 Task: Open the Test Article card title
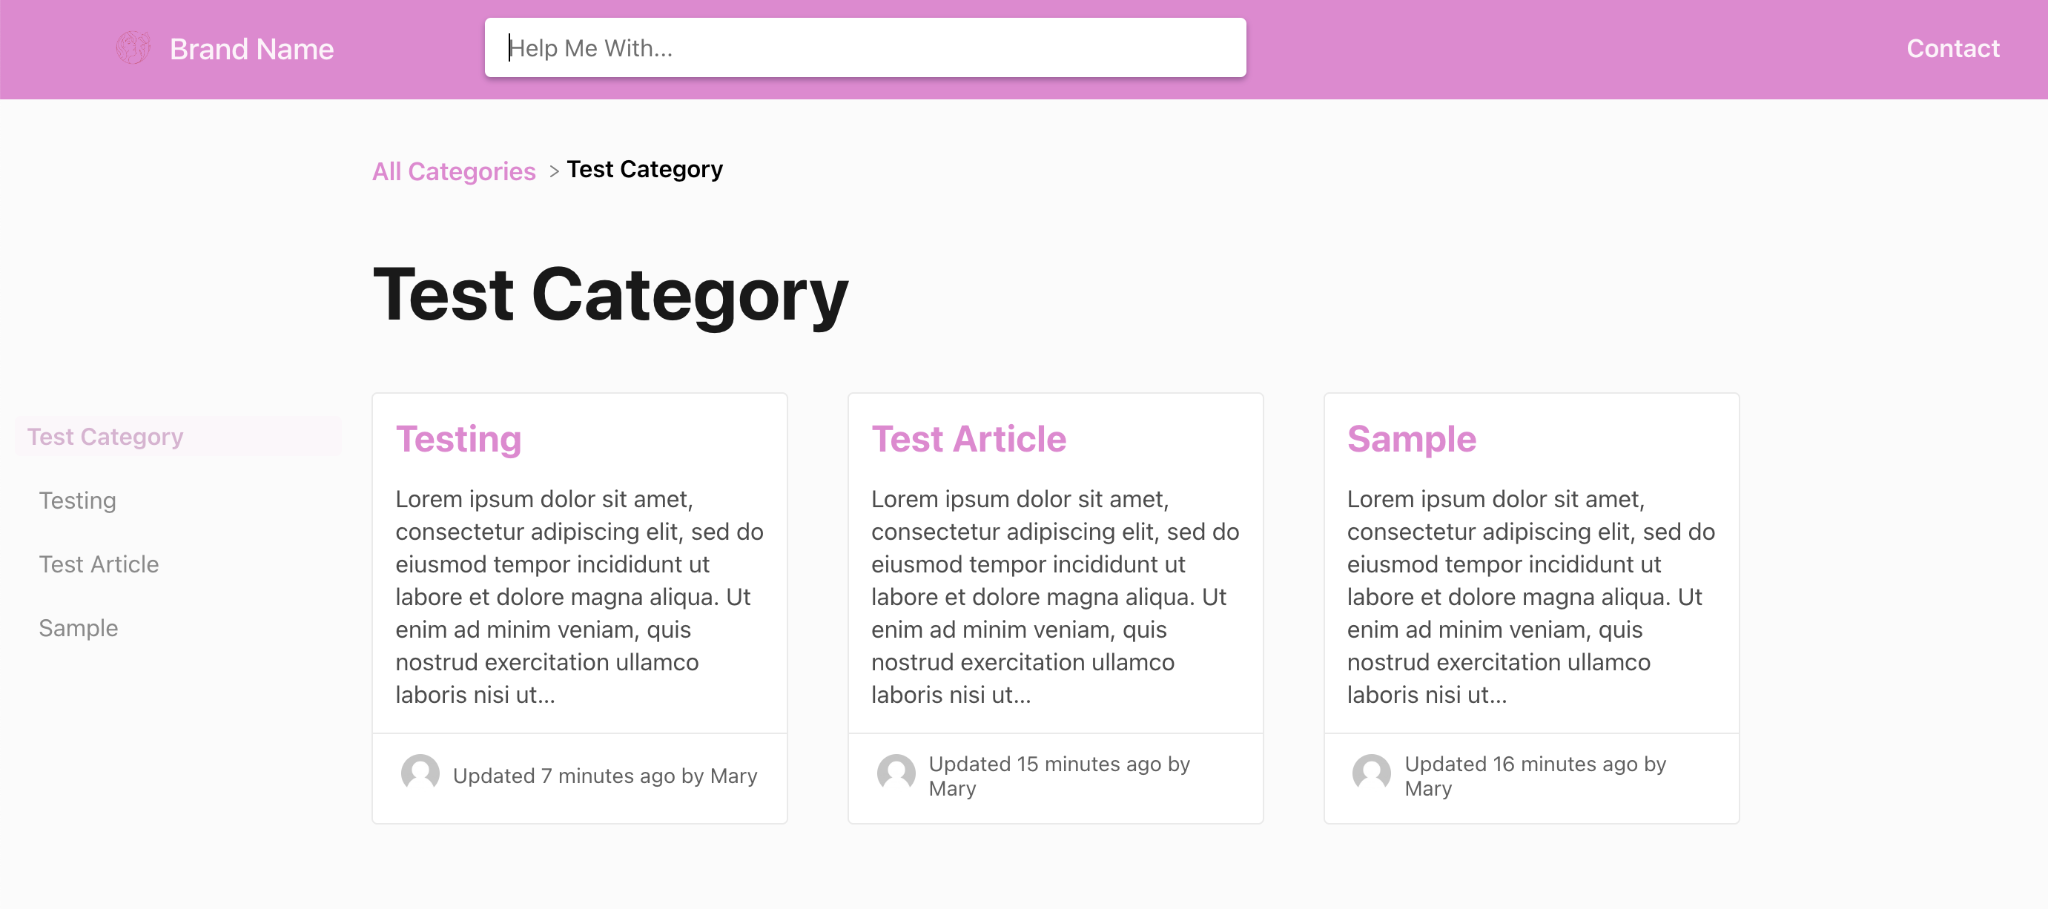(969, 439)
